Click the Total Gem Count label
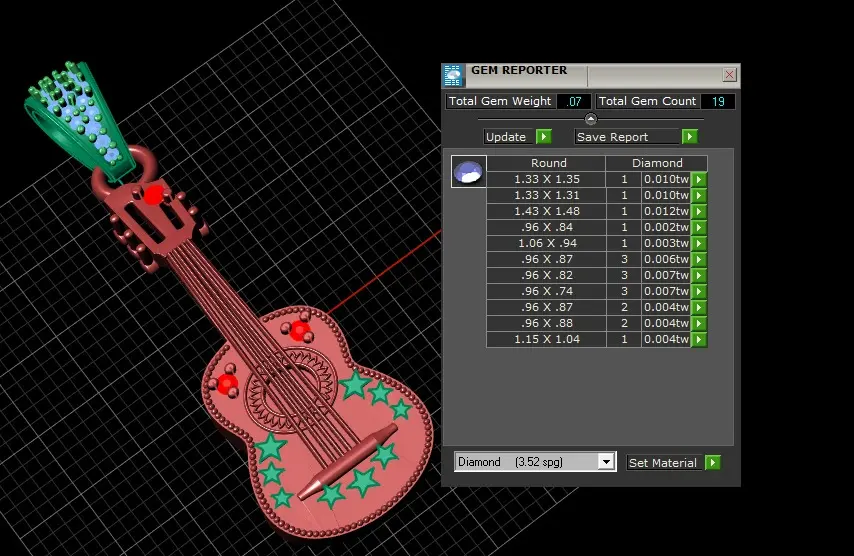The image size is (854, 556). pos(647,101)
